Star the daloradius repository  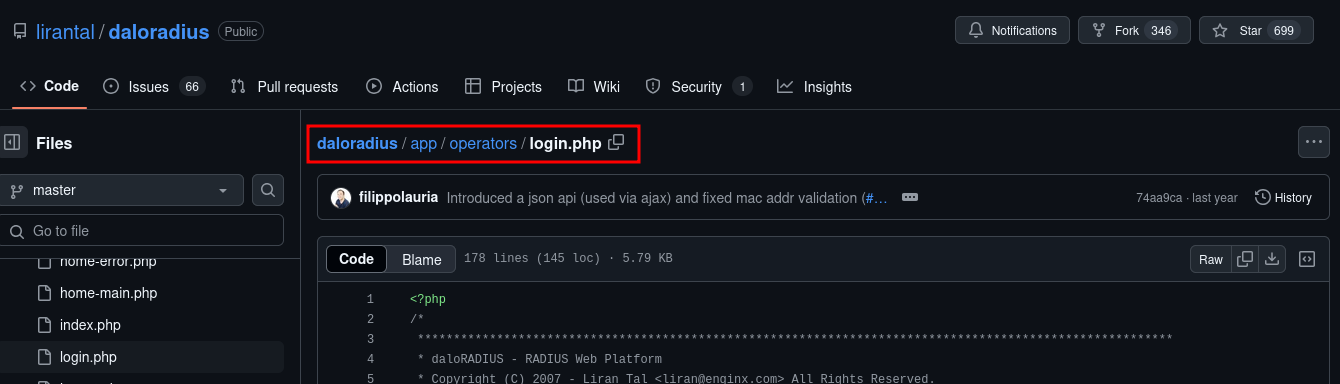pyautogui.click(x=1255, y=31)
